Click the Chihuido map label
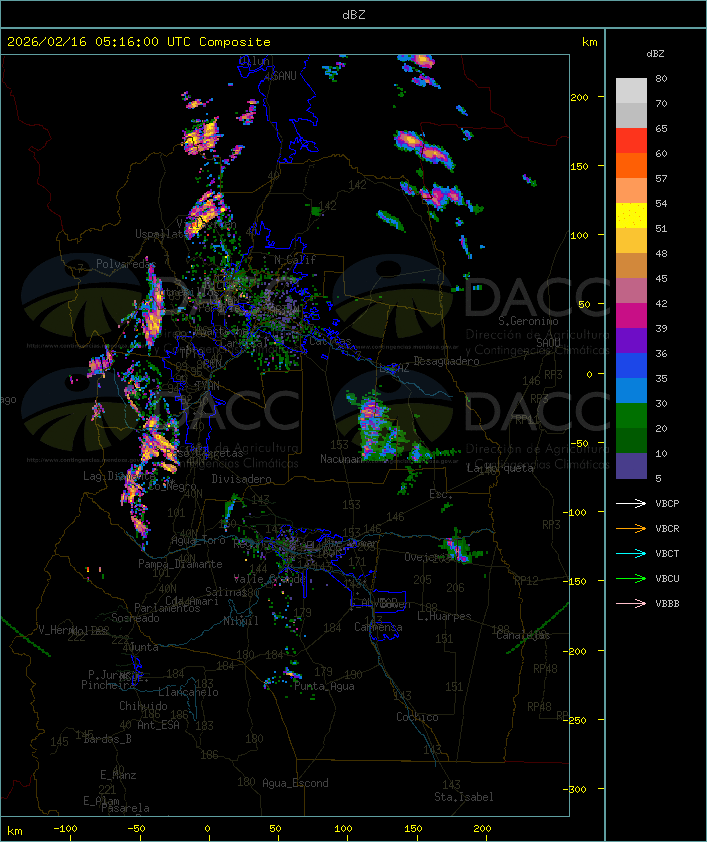Image resolution: width=707 pixels, height=842 pixels. tap(143, 706)
